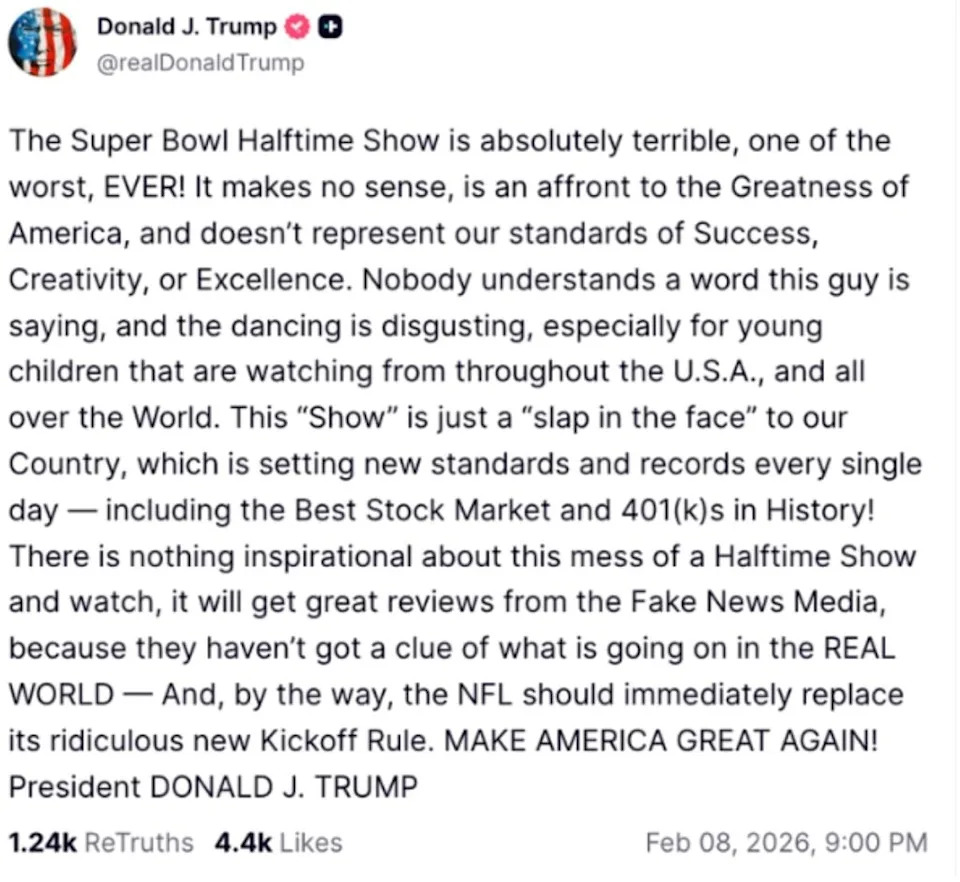
Task: Click the signature President DONALD J. TRUMP
Action: 213,786
